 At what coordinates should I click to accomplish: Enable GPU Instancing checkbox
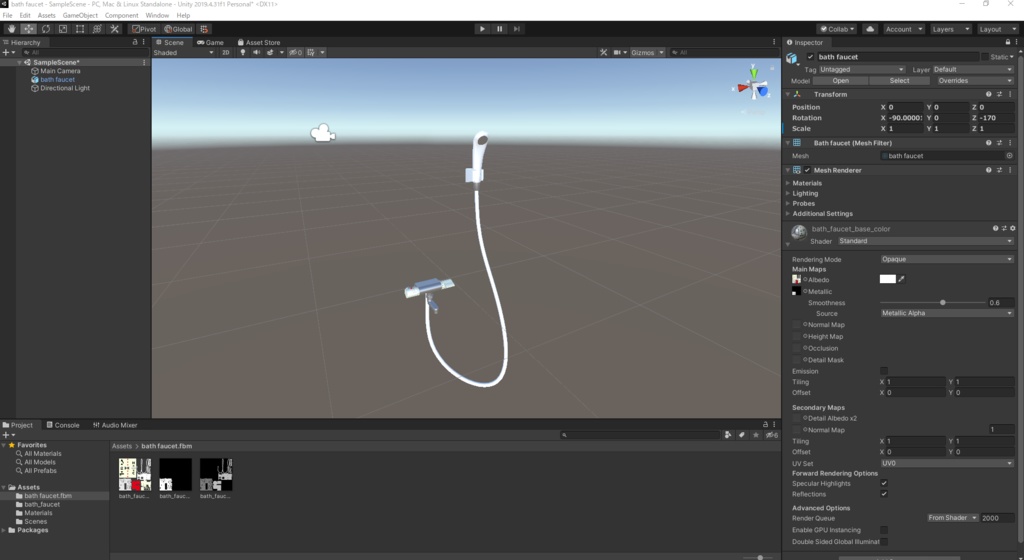pos(884,530)
